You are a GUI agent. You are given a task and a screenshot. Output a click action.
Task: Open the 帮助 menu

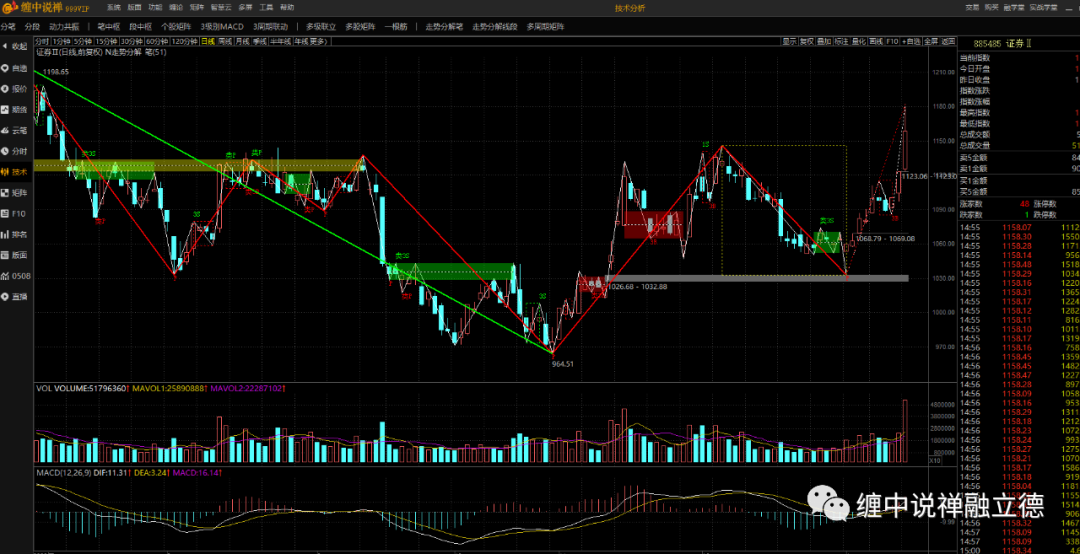click(287, 8)
